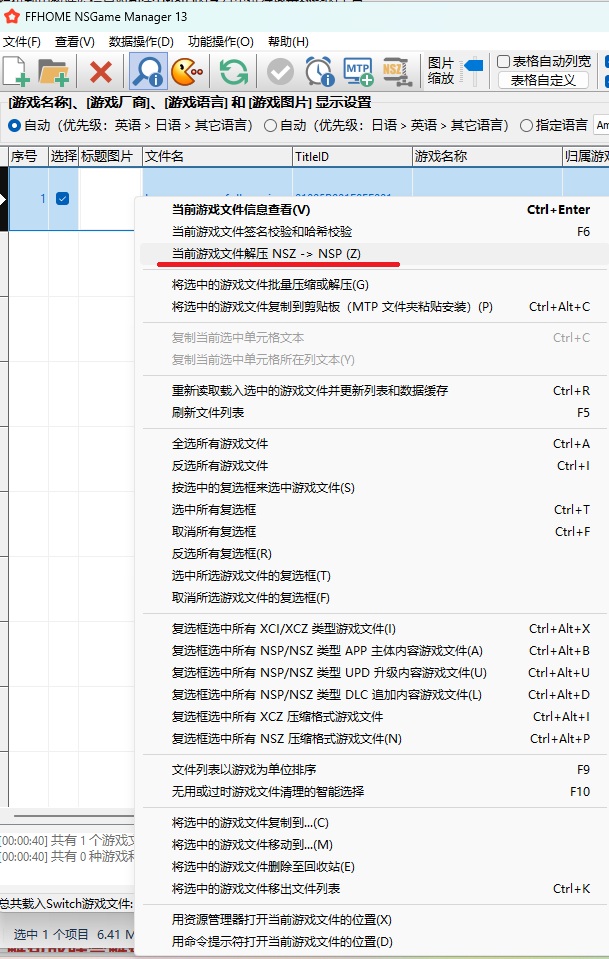Choose 文件列表以游戏为单位排序
The width and height of the screenshot is (609, 959).
pyautogui.click(x=374, y=770)
